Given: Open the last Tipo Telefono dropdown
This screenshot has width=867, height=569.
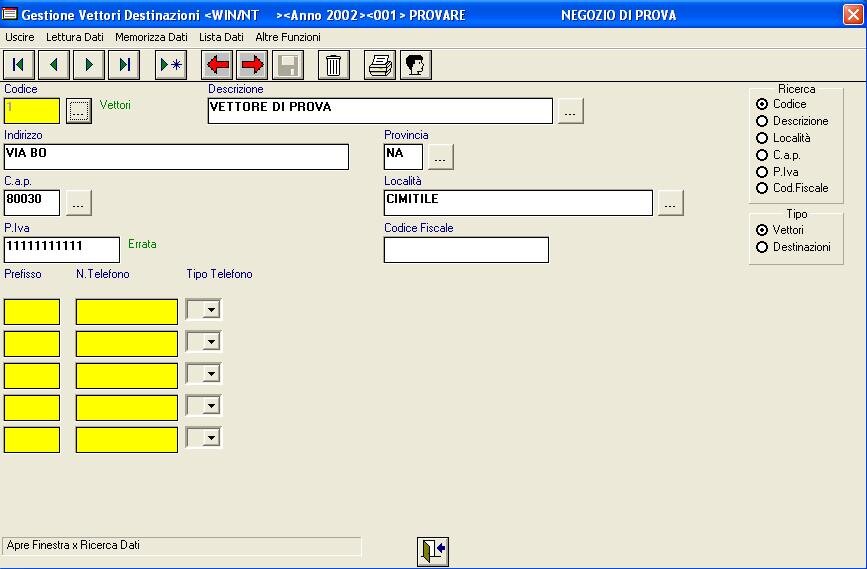Looking at the screenshot, I should 210,438.
